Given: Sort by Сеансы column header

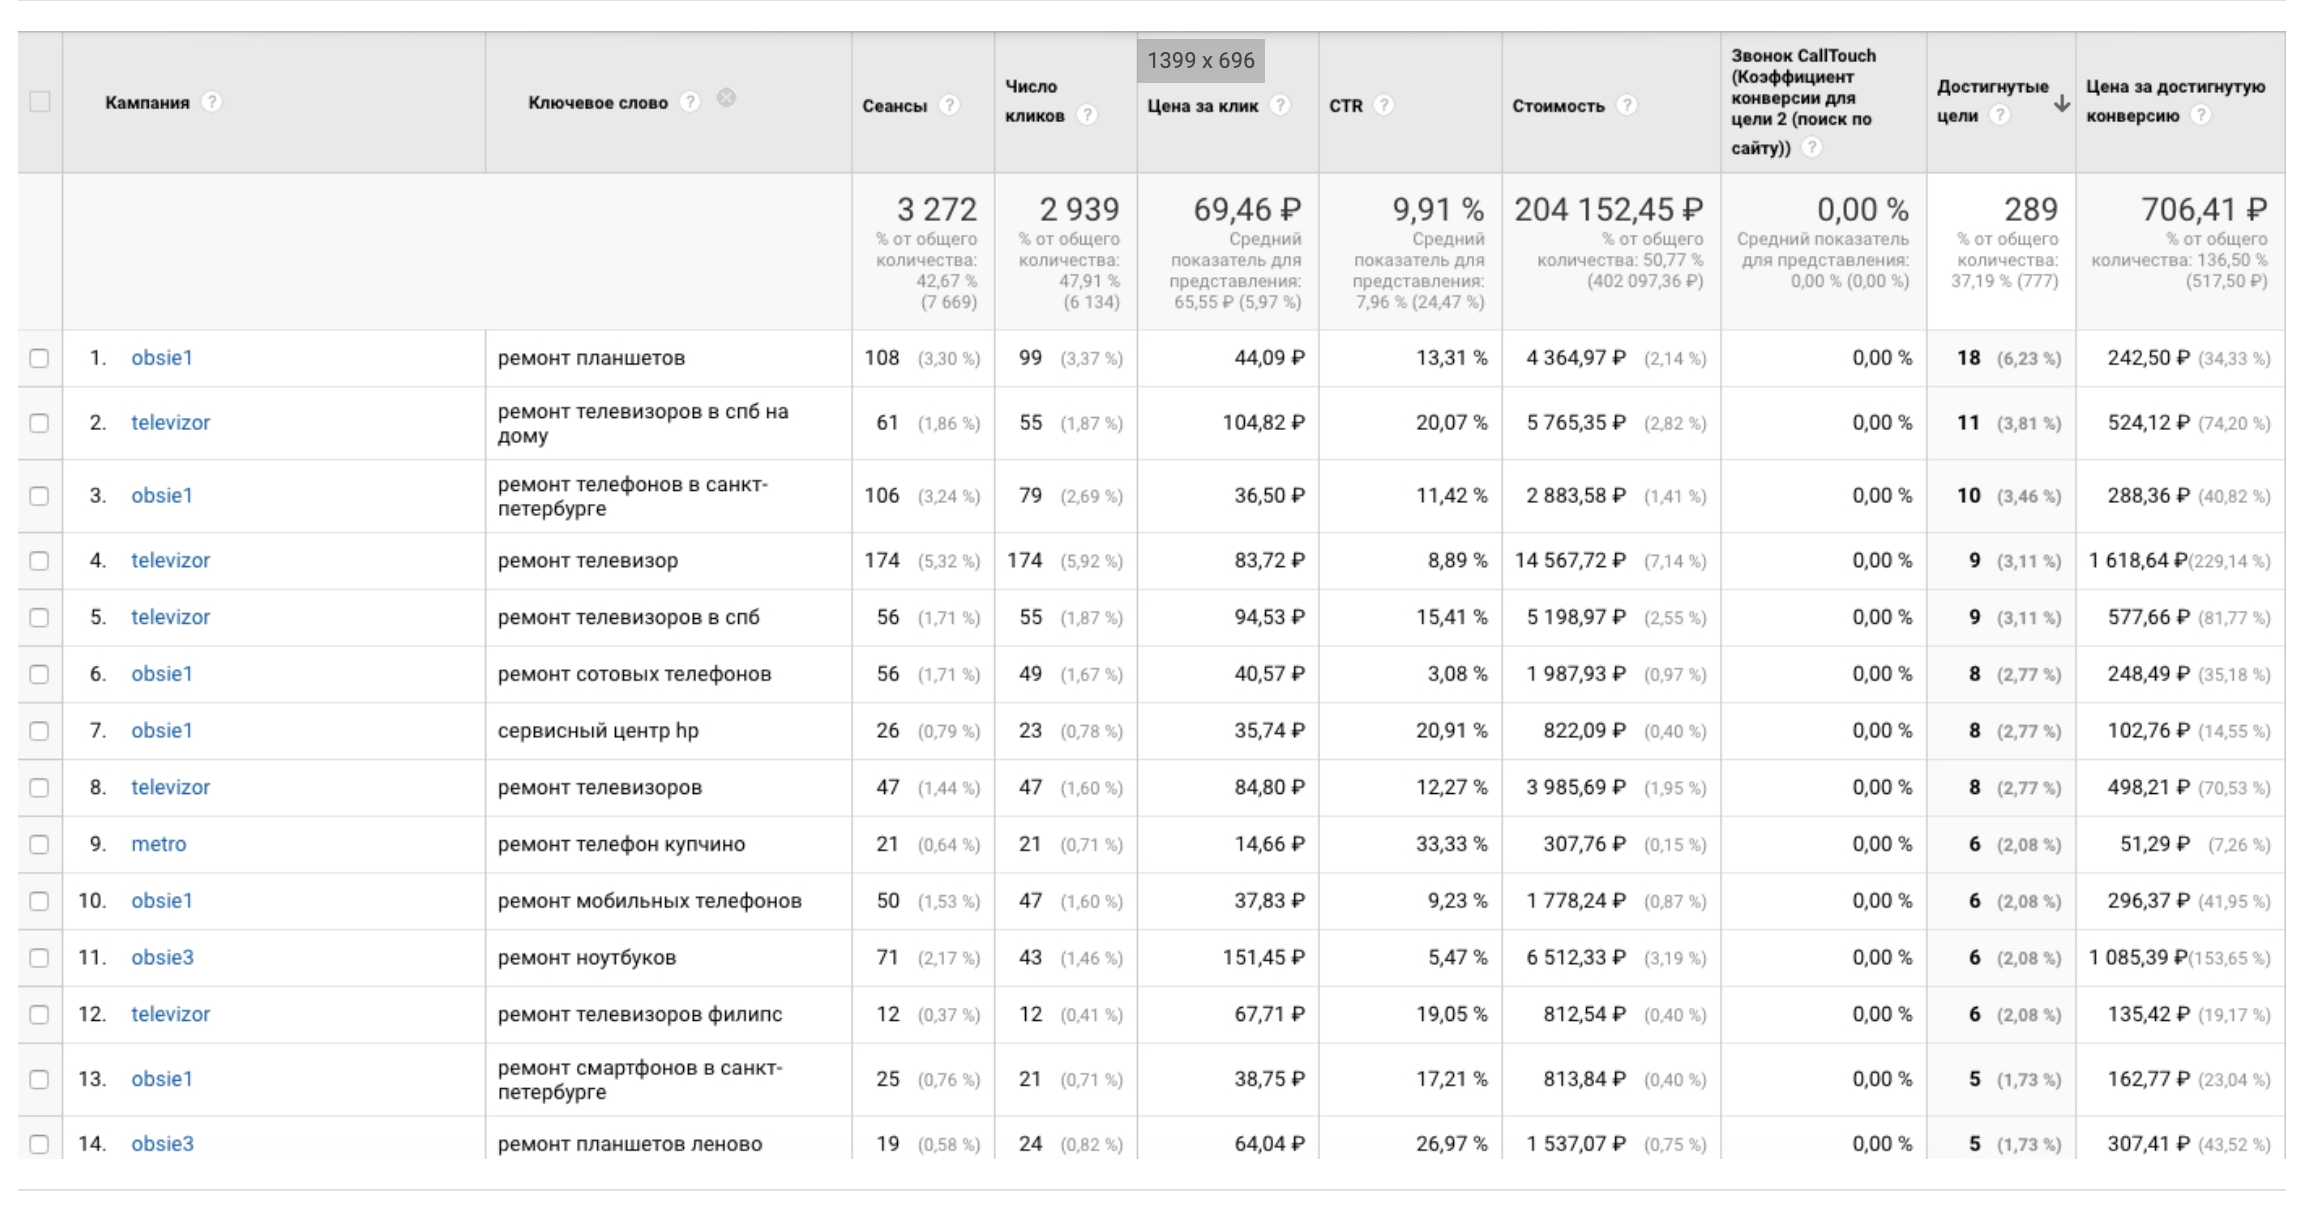Looking at the screenshot, I should tap(895, 105).
